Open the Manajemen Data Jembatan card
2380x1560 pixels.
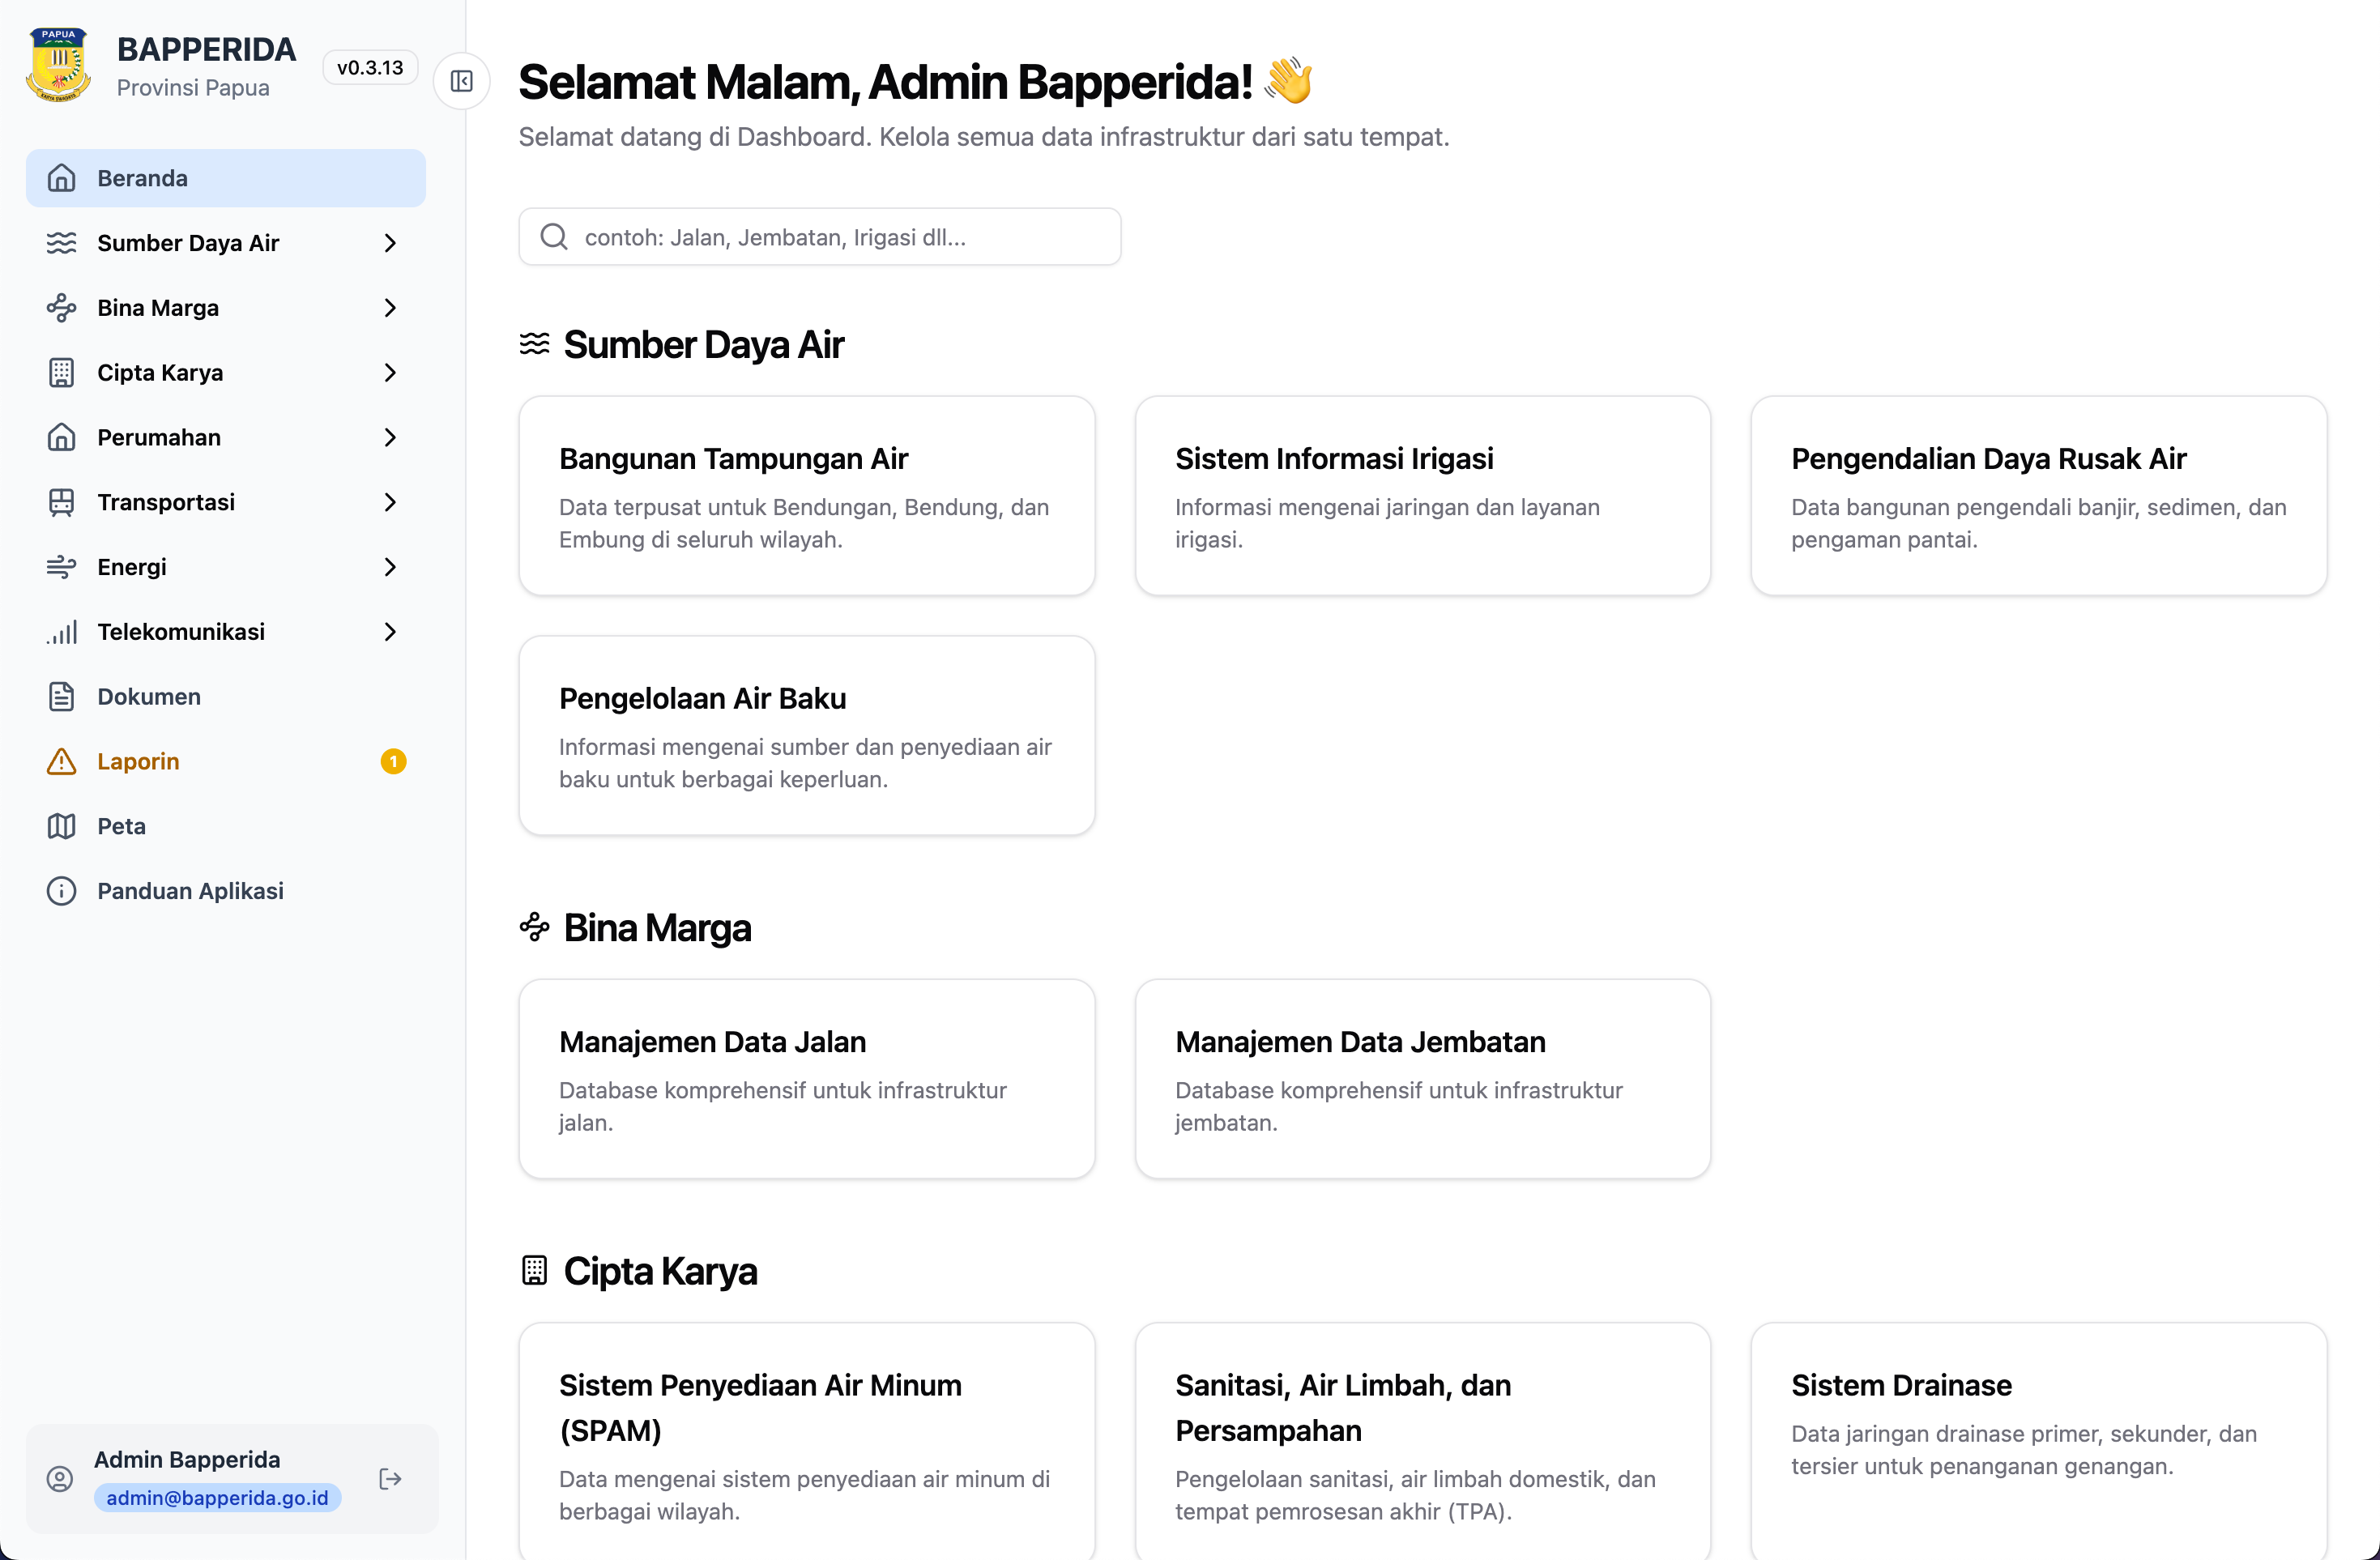point(1423,1079)
